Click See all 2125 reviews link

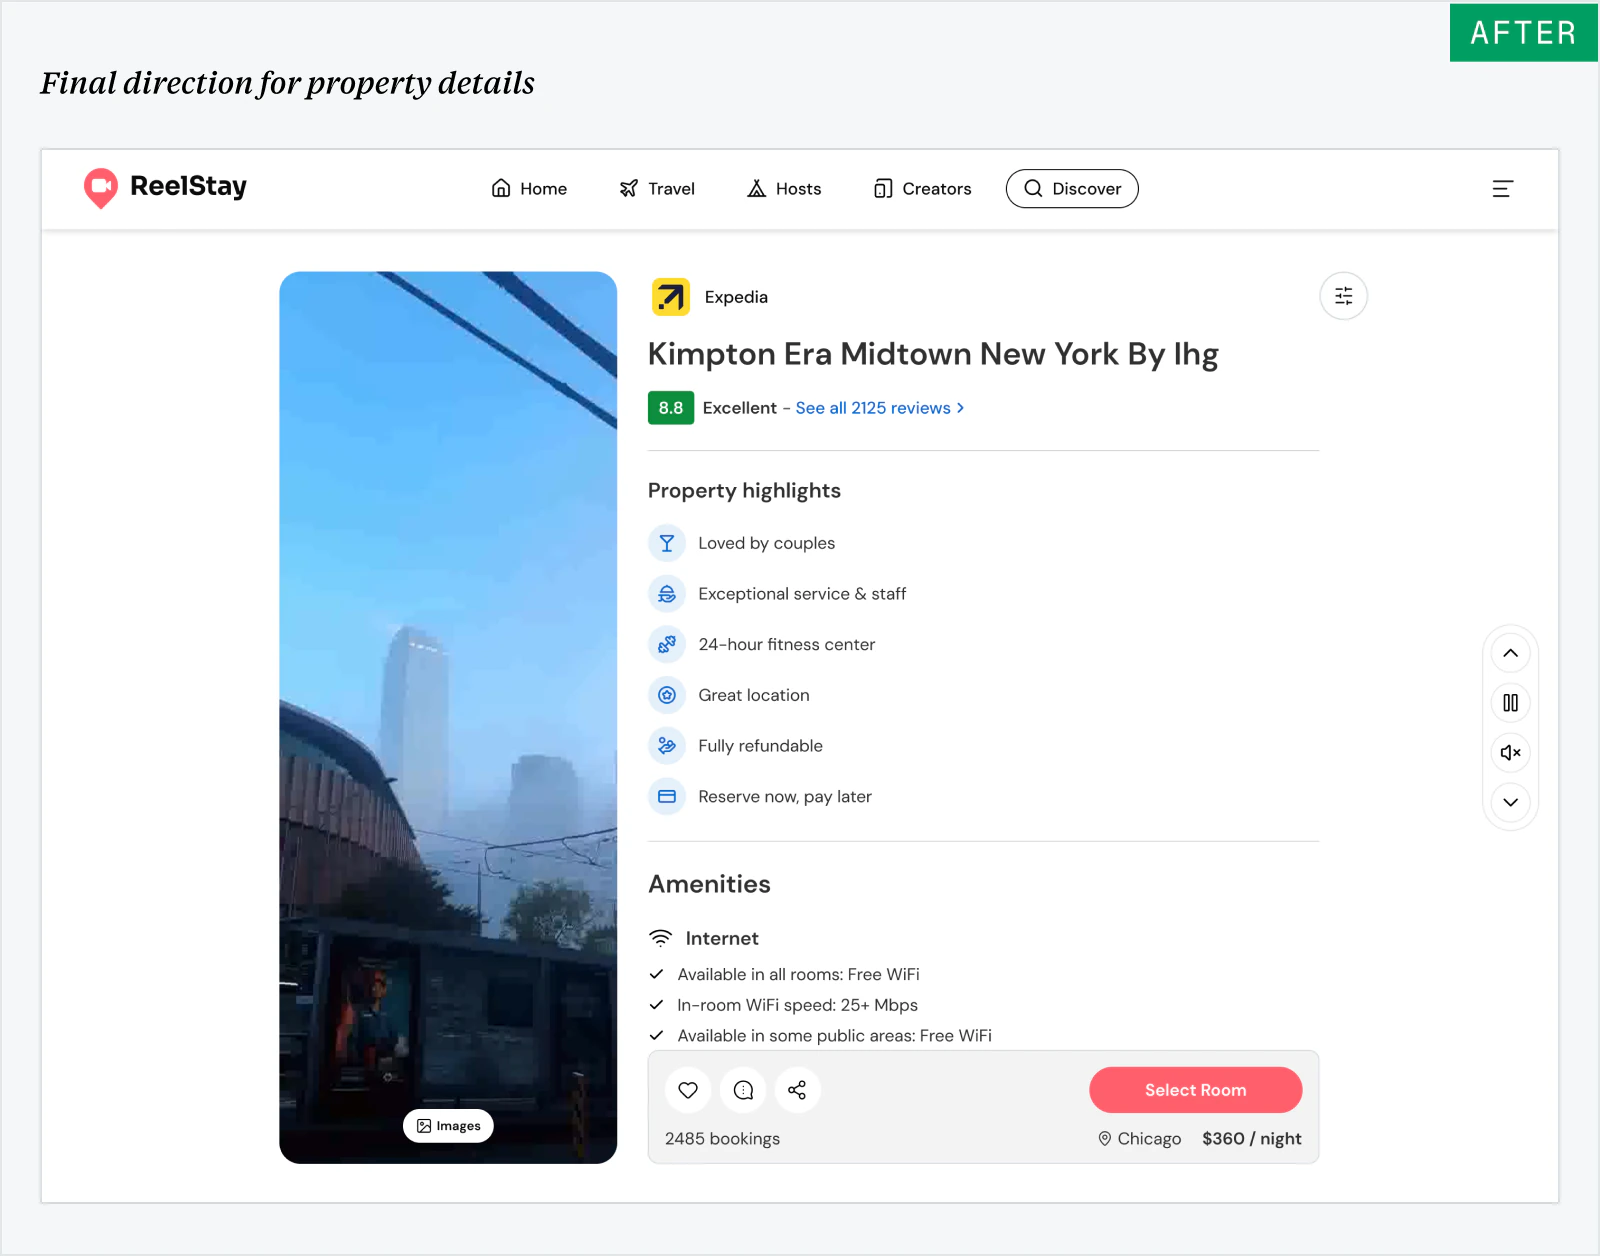click(x=880, y=408)
